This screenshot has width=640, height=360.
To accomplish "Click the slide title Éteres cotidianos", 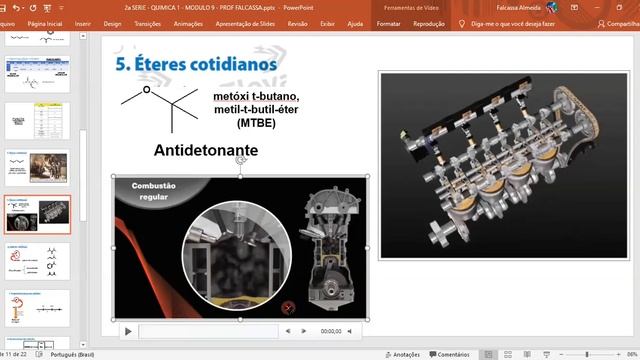I will [196, 64].
